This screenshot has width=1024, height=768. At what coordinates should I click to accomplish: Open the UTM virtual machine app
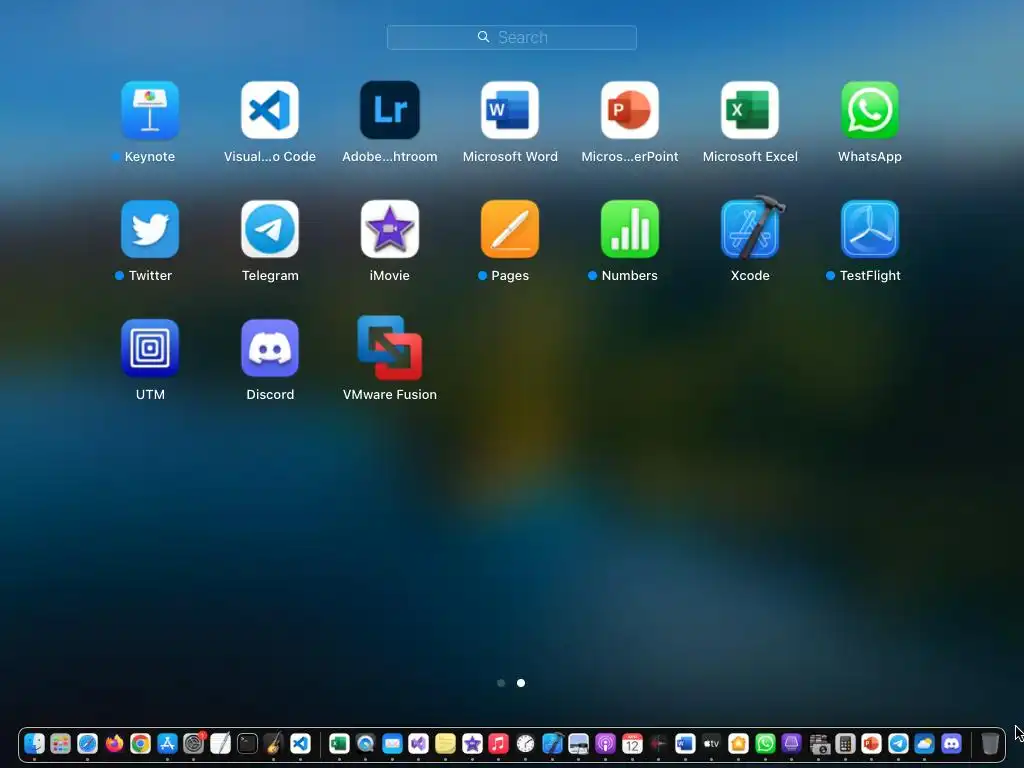[150, 348]
